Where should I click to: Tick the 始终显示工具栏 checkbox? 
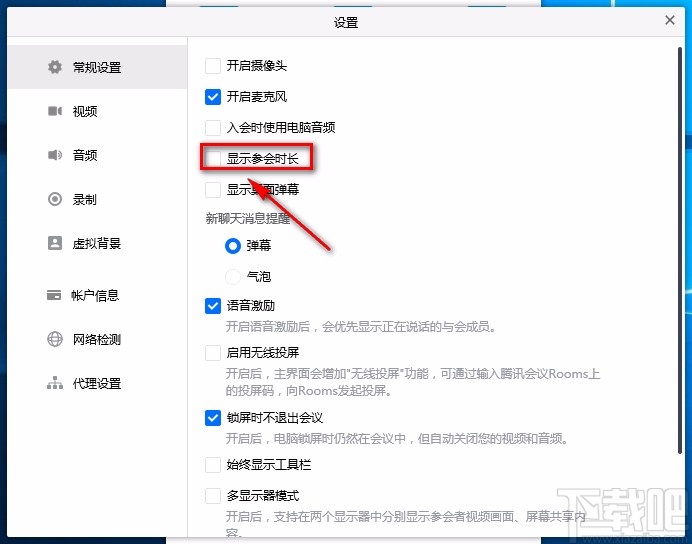point(213,465)
